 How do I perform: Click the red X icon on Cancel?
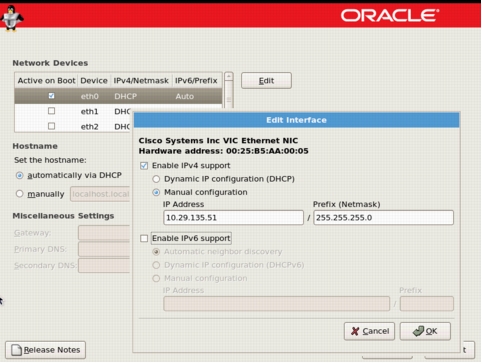pos(355,331)
